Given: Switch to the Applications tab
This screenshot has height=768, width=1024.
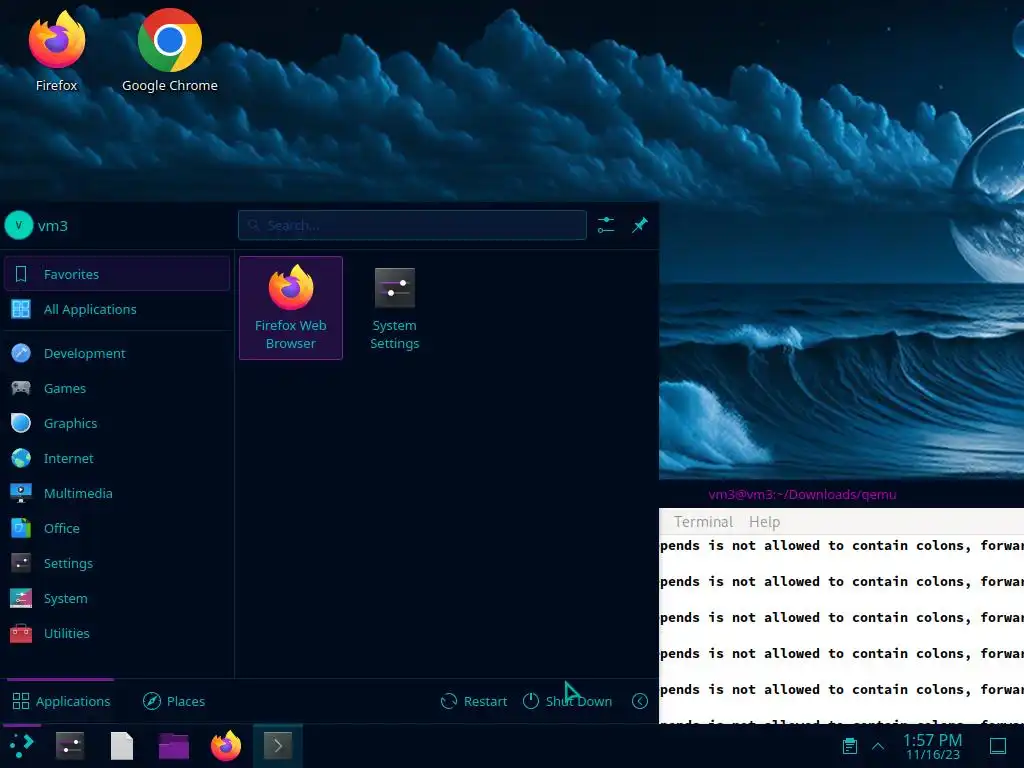Looking at the screenshot, I should pyautogui.click(x=61, y=701).
